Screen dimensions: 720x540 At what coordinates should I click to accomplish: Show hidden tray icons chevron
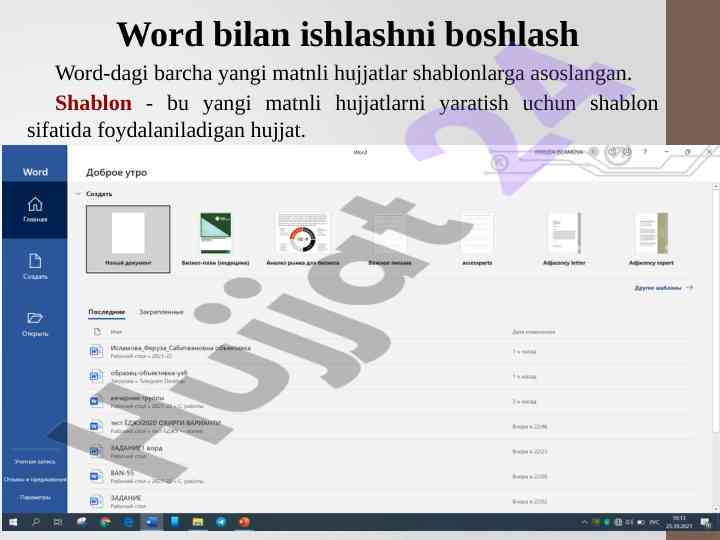click(x=584, y=522)
